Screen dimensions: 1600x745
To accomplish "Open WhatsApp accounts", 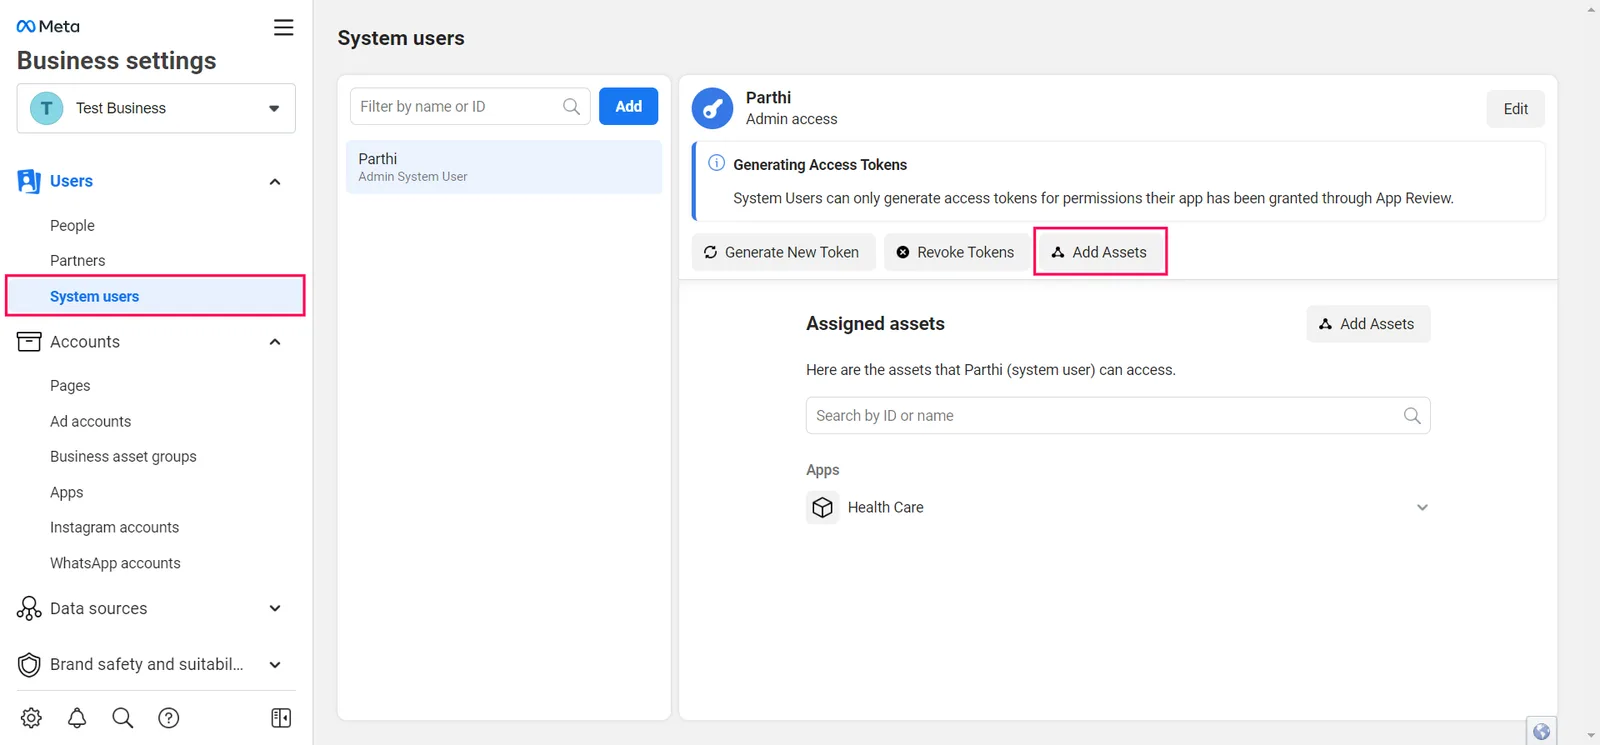I will click(115, 564).
